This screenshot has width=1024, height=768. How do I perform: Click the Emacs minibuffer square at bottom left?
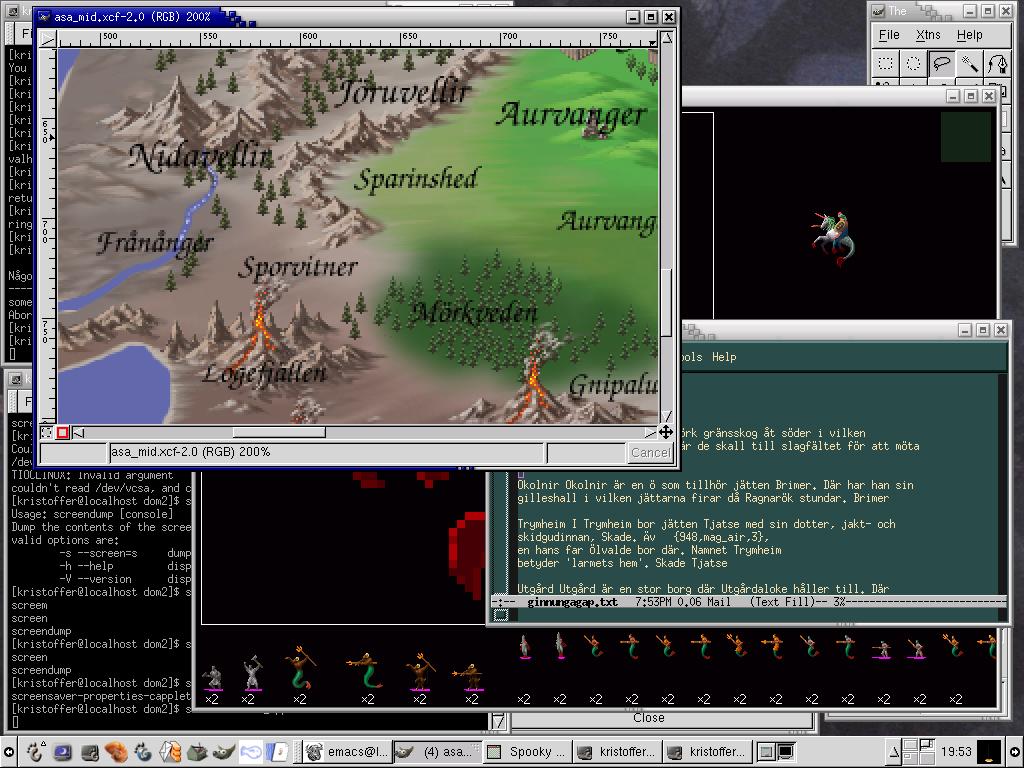(x=501, y=615)
